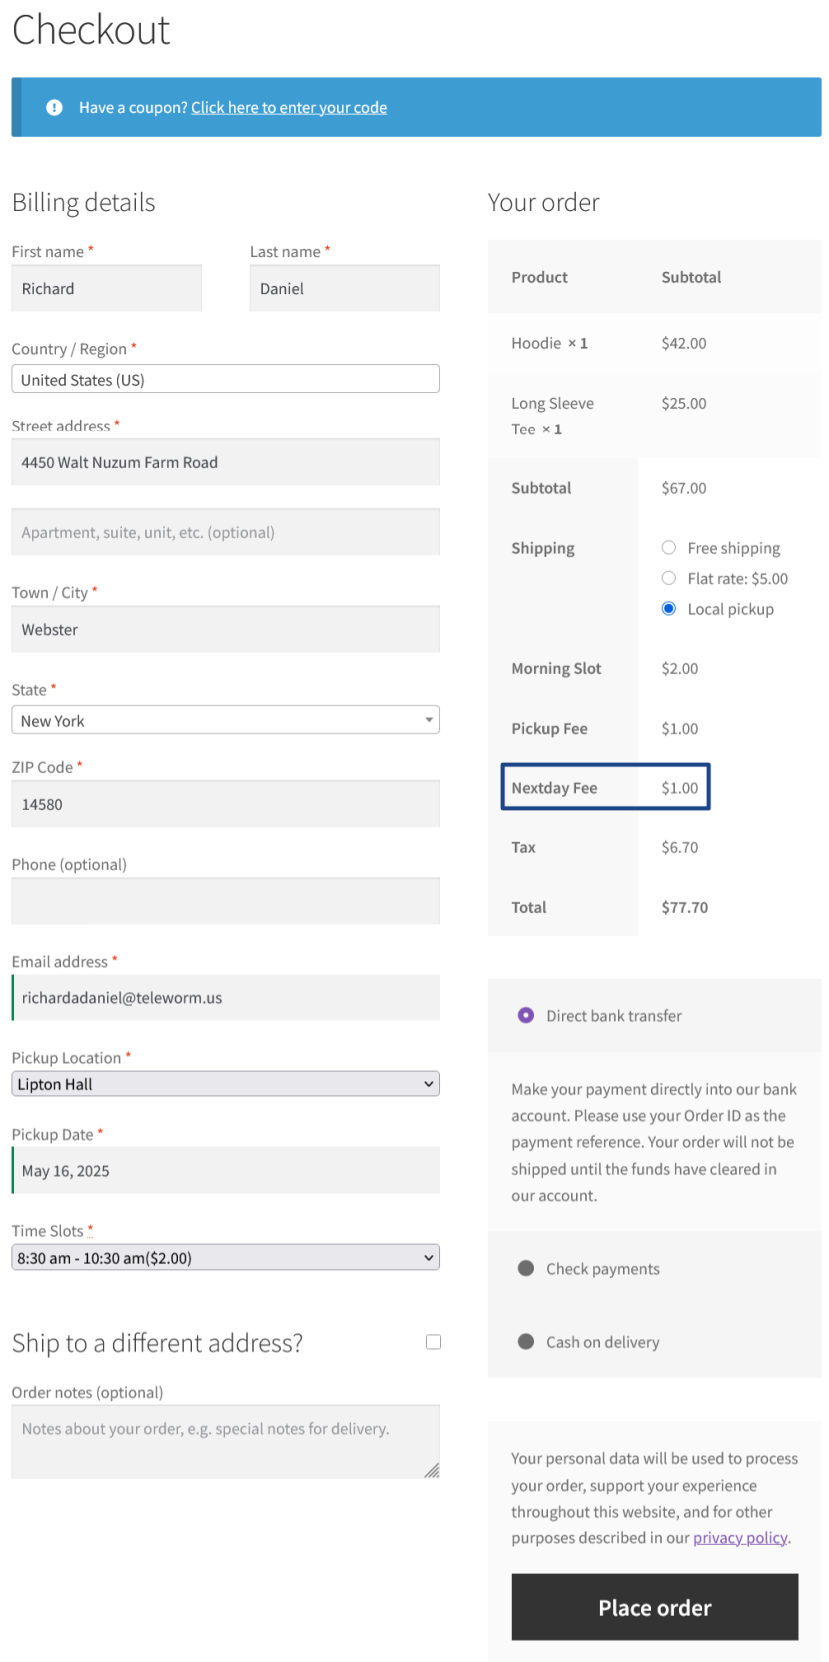Open the Country / Region dropdown

point(225,379)
